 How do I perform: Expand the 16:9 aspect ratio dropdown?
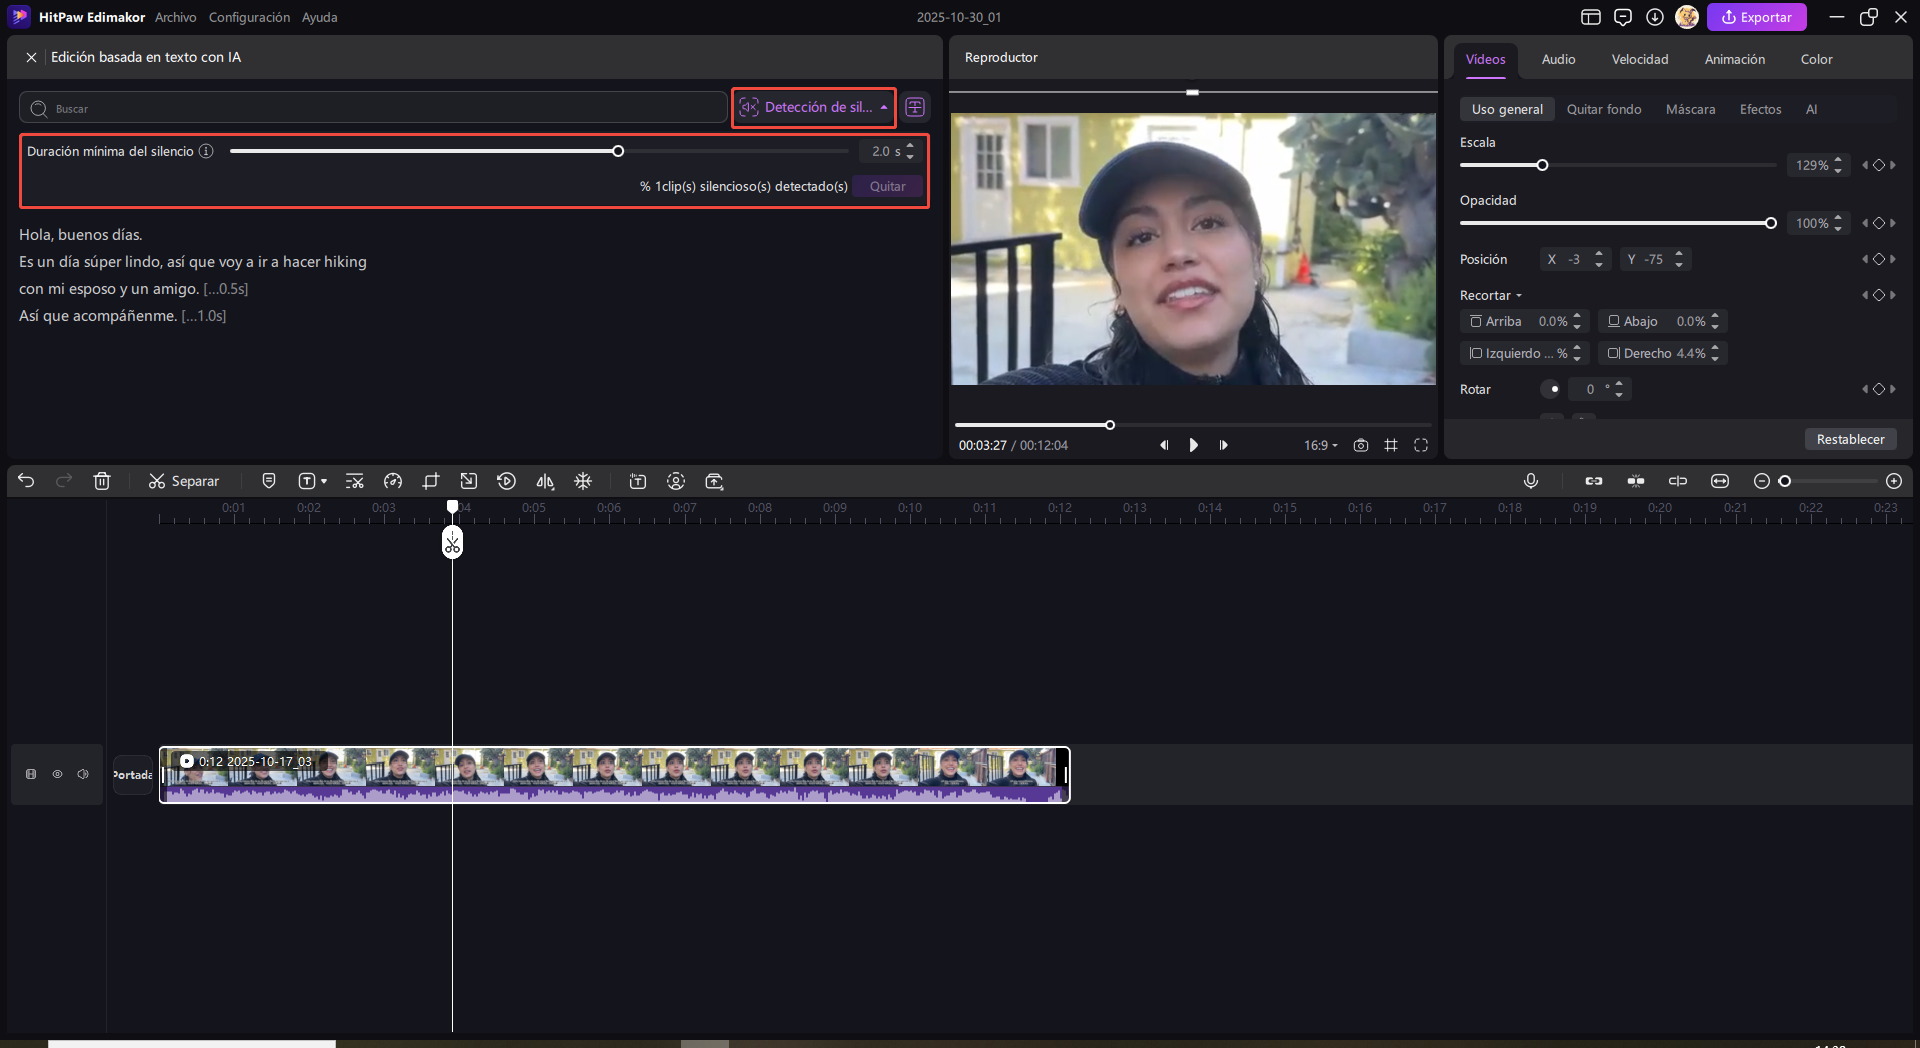pyautogui.click(x=1320, y=445)
